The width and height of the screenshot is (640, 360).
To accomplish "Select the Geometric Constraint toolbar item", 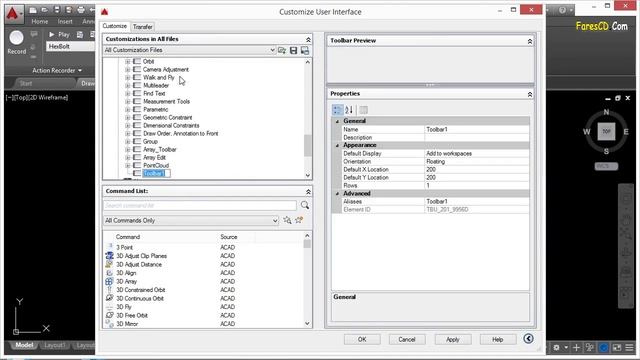I will point(167,118).
